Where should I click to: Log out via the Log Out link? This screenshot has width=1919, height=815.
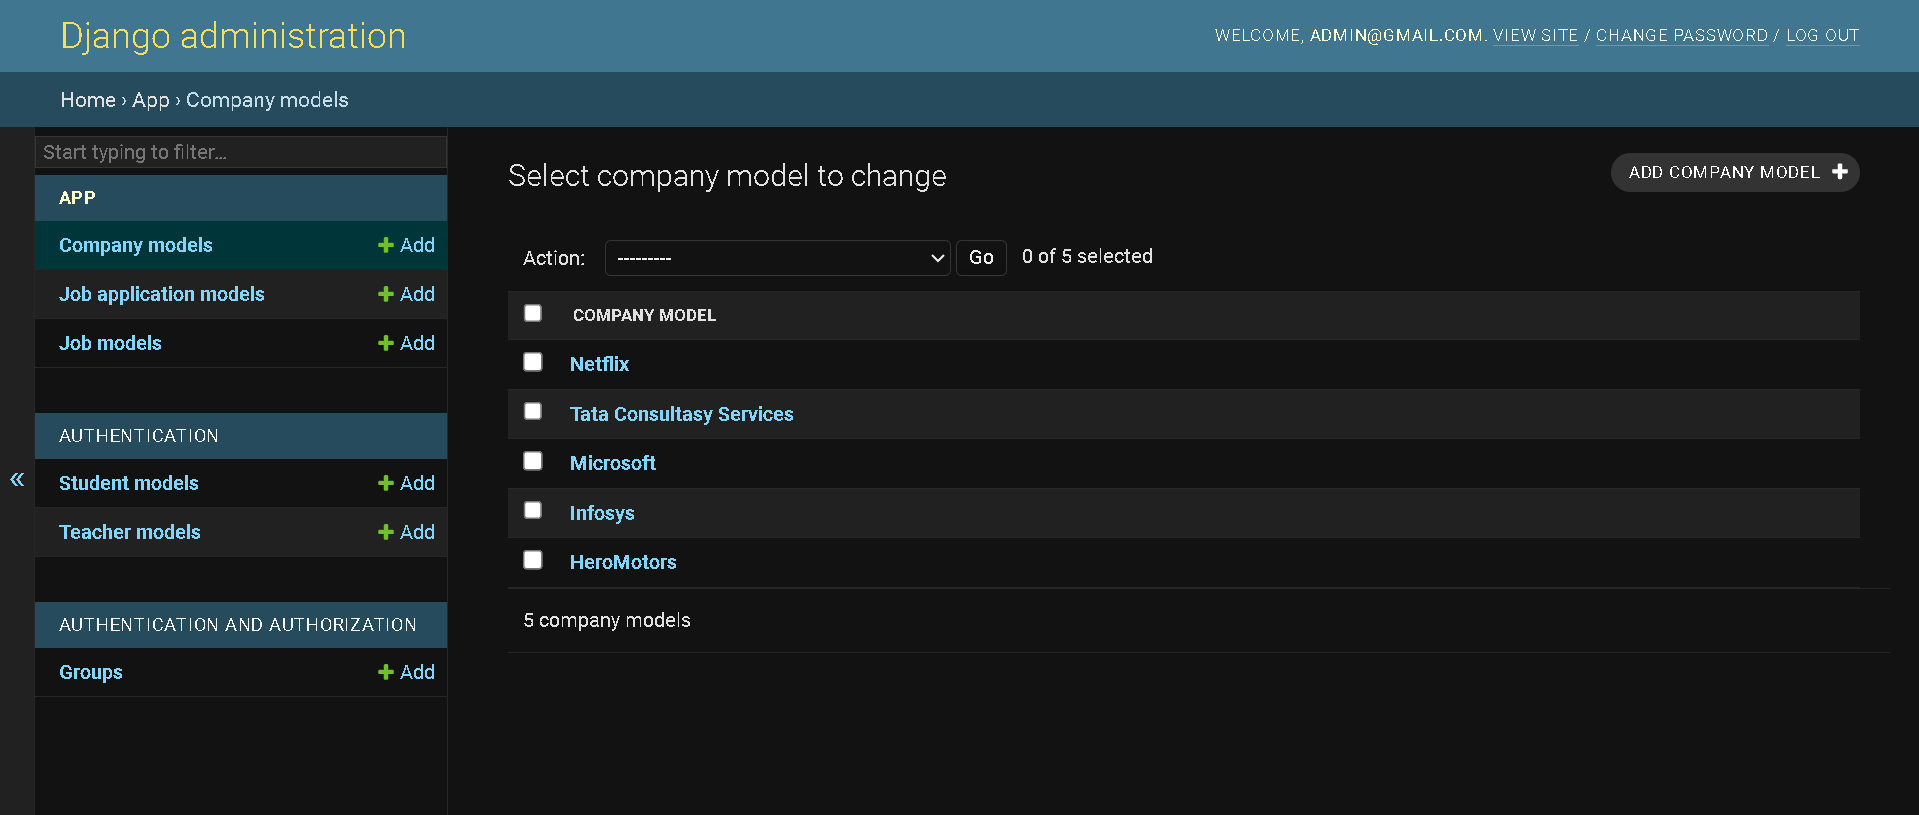click(1823, 35)
